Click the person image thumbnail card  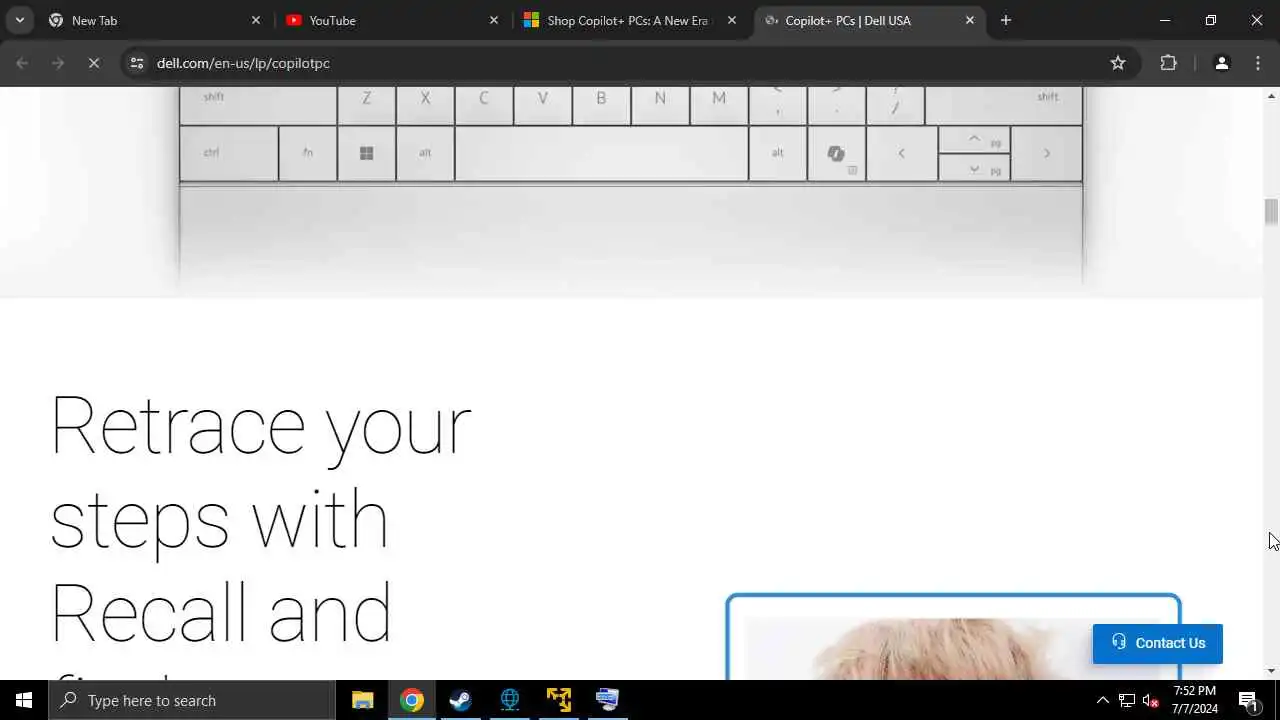pyautogui.click(x=953, y=637)
